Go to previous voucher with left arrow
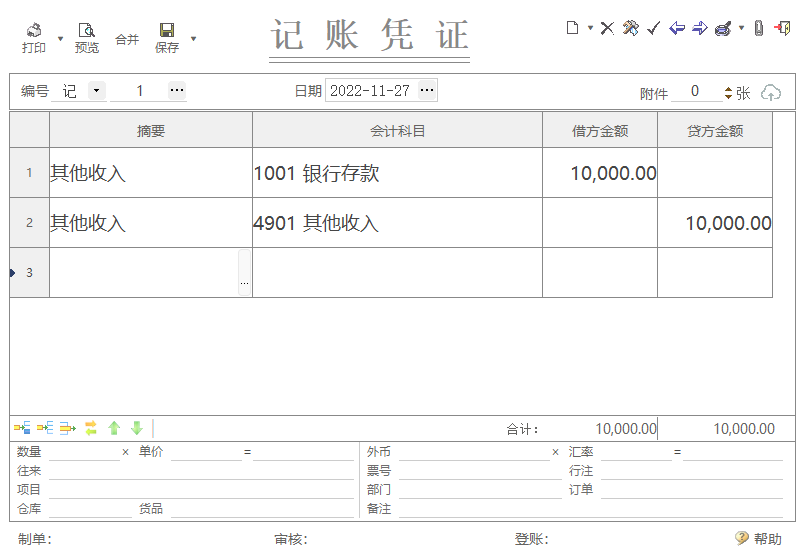The width and height of the screenshot is (803, 551). (x=677, y=28)
